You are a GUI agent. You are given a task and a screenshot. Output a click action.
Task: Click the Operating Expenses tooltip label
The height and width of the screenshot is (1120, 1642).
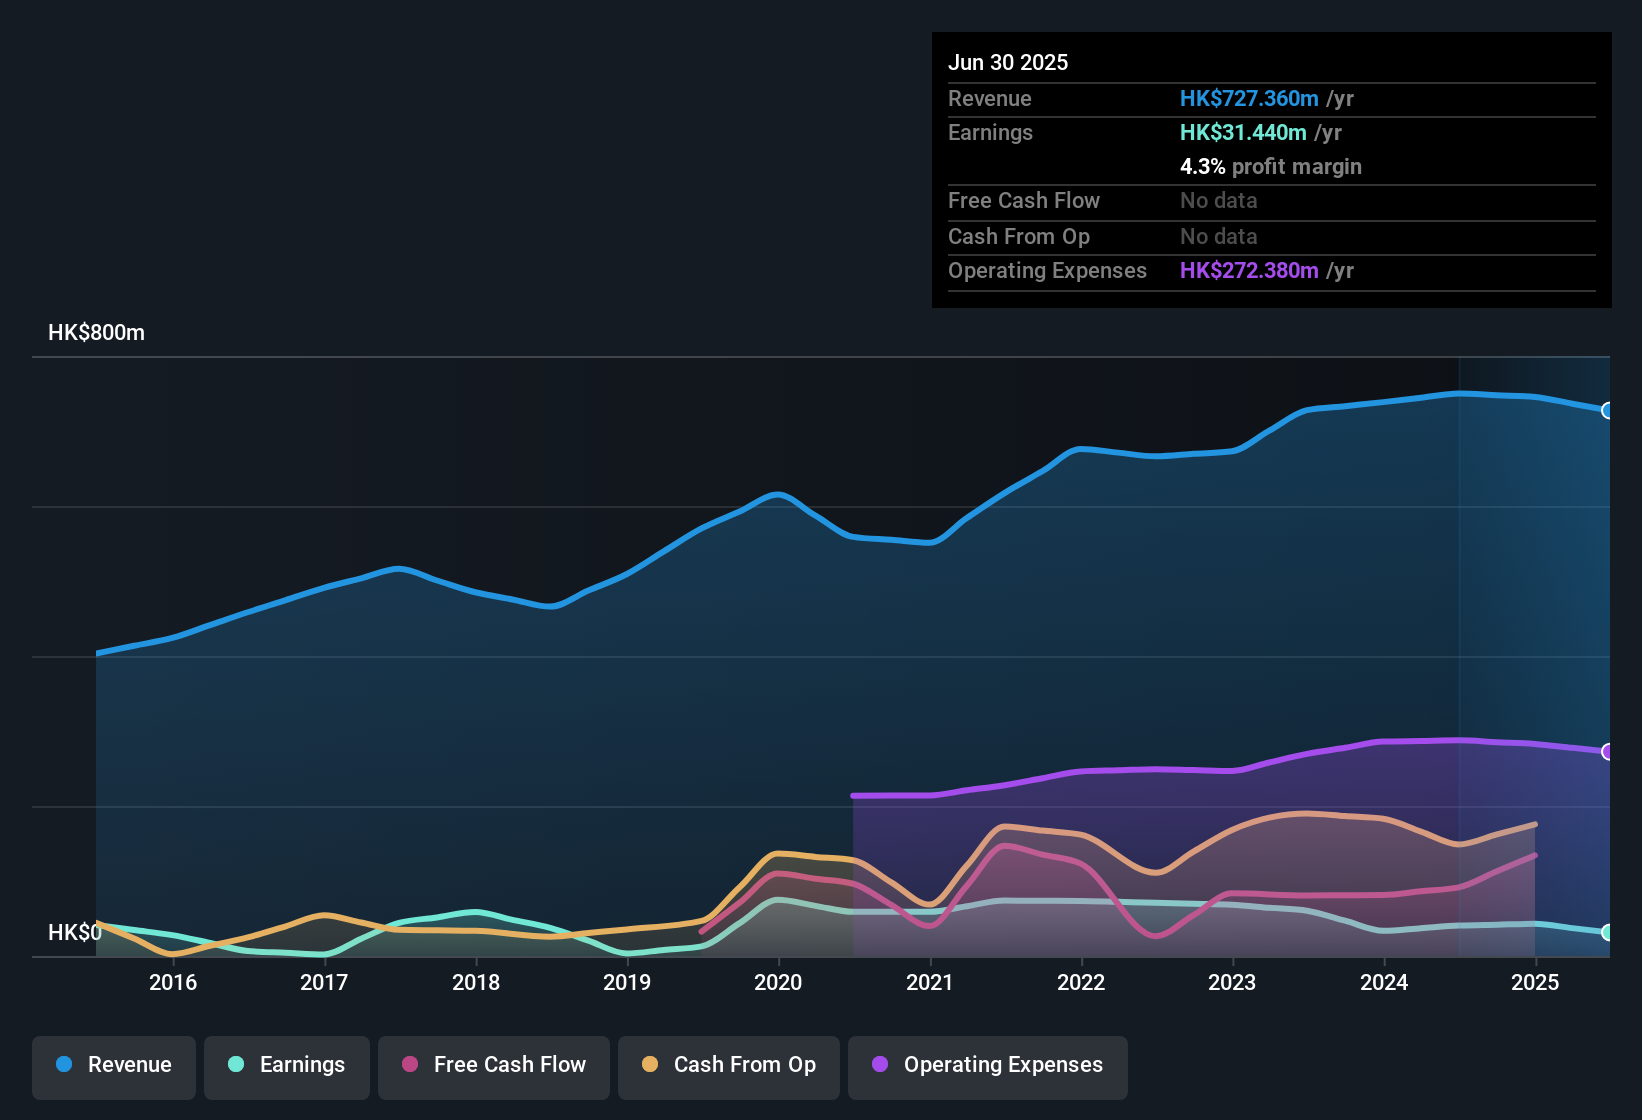point(1047,271)
